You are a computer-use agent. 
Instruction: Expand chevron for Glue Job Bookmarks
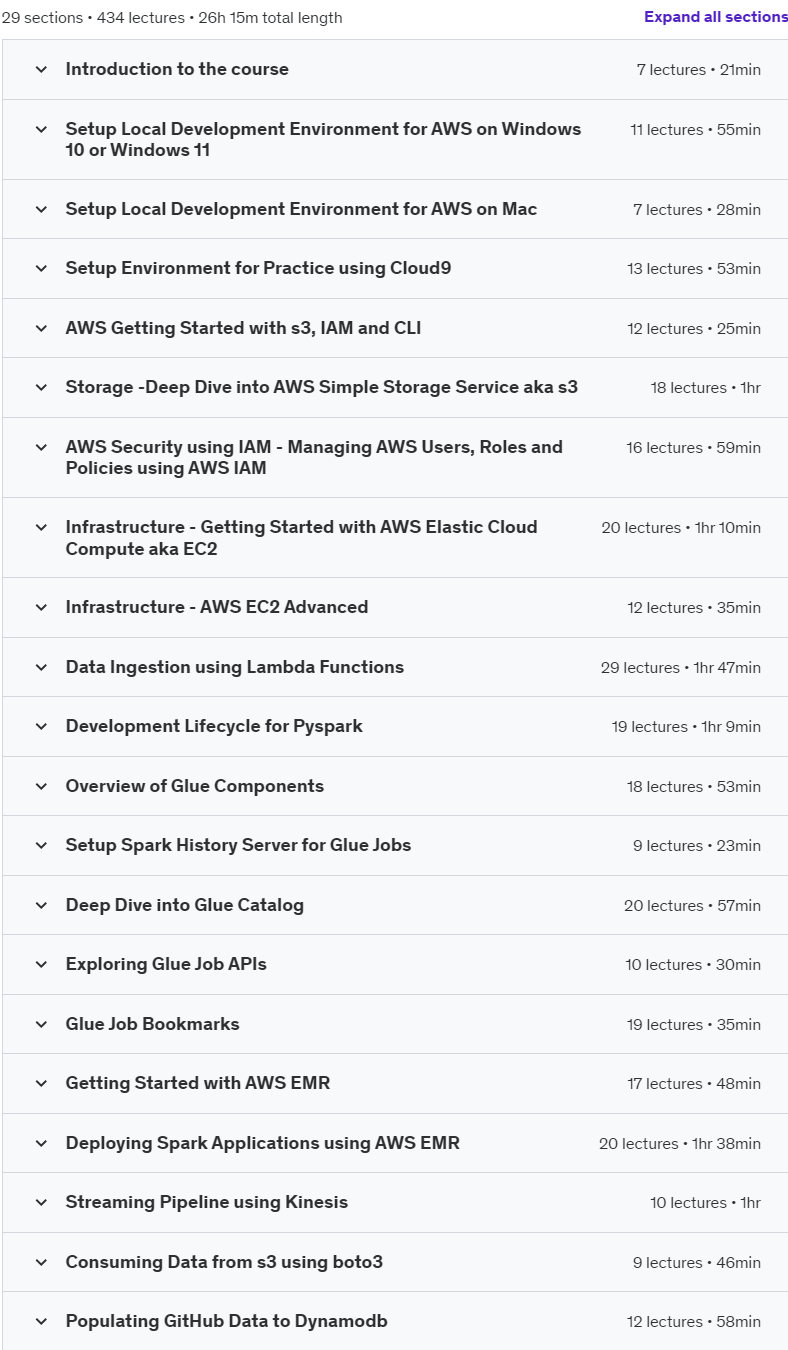(41, 1024)
